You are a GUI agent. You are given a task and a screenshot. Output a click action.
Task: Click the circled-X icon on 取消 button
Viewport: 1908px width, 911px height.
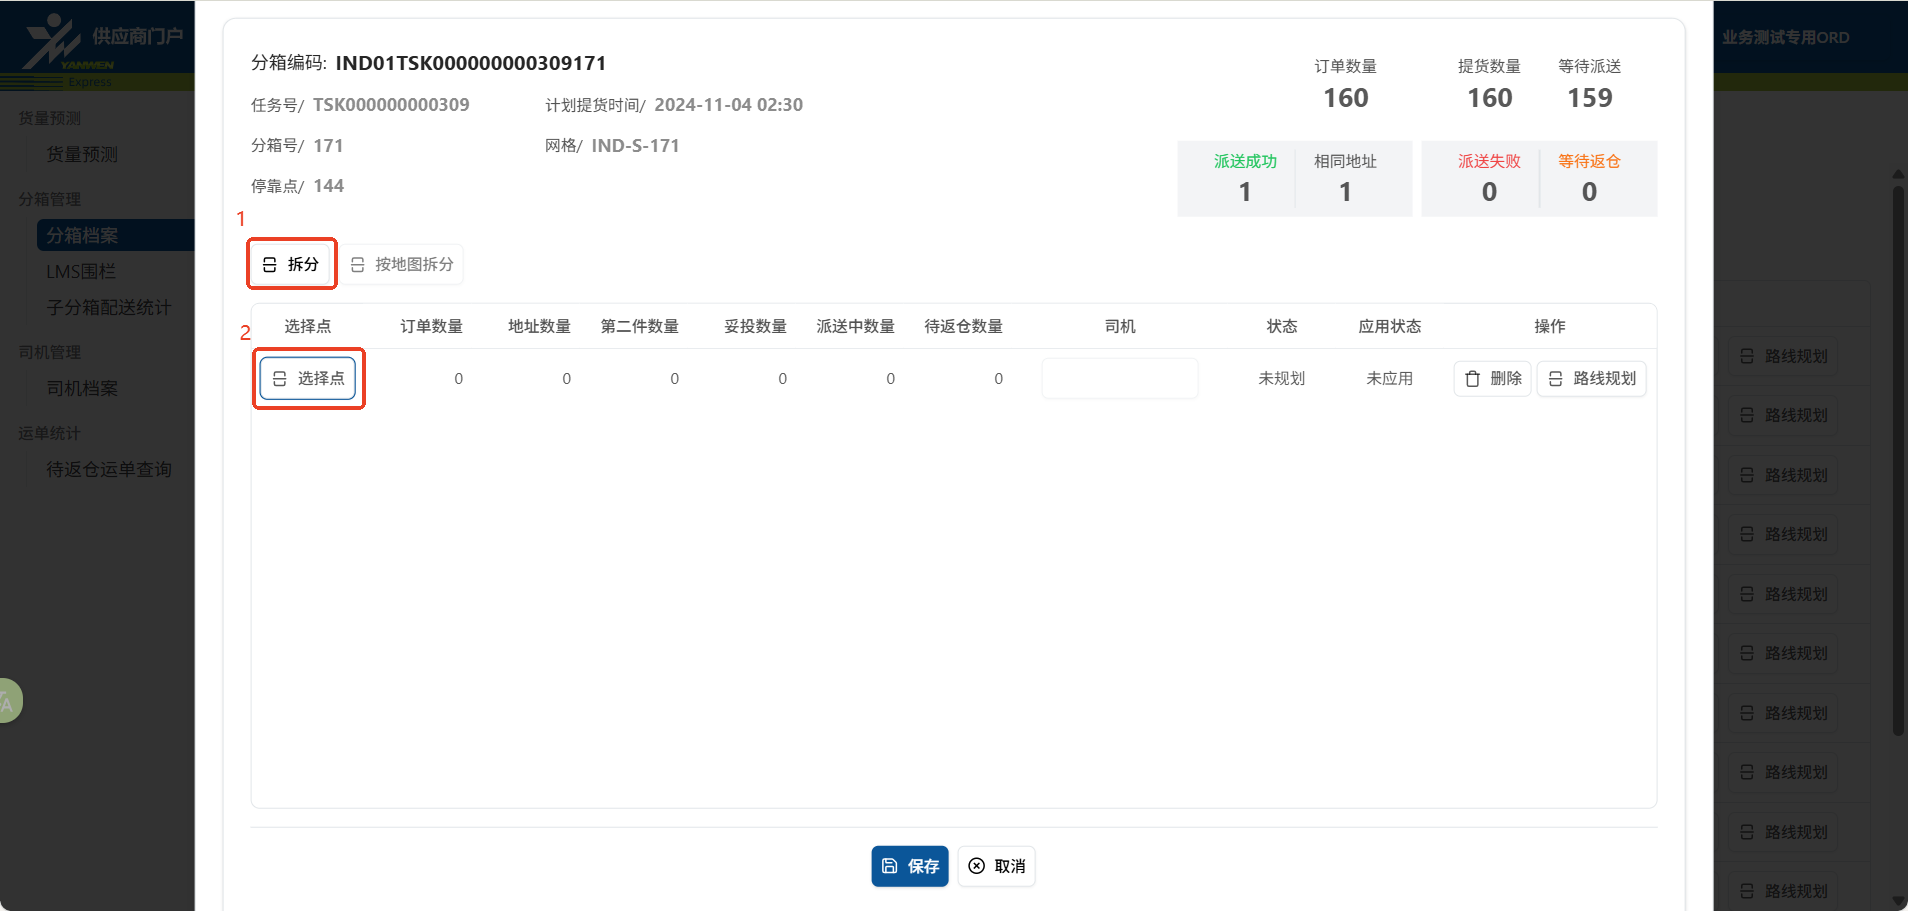[x=976, y=866]
